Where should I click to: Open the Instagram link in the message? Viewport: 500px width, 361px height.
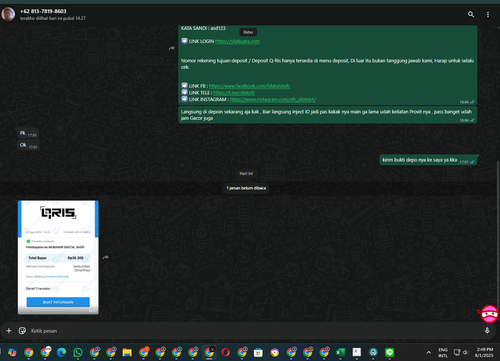(273, 99)
